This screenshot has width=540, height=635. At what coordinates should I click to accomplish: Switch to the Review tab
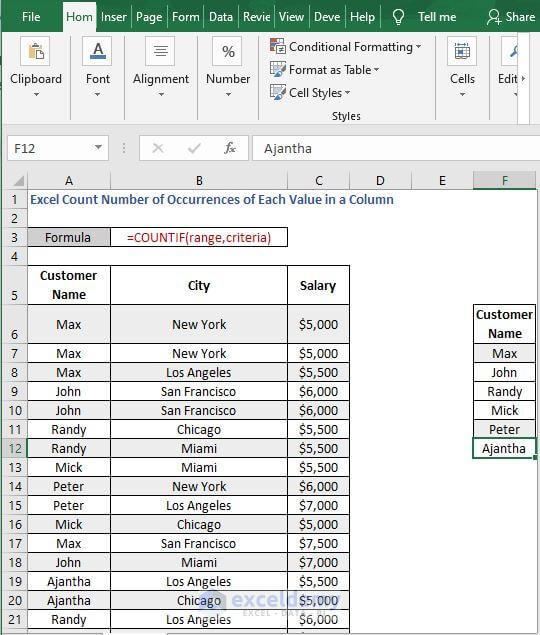(256, 17)
